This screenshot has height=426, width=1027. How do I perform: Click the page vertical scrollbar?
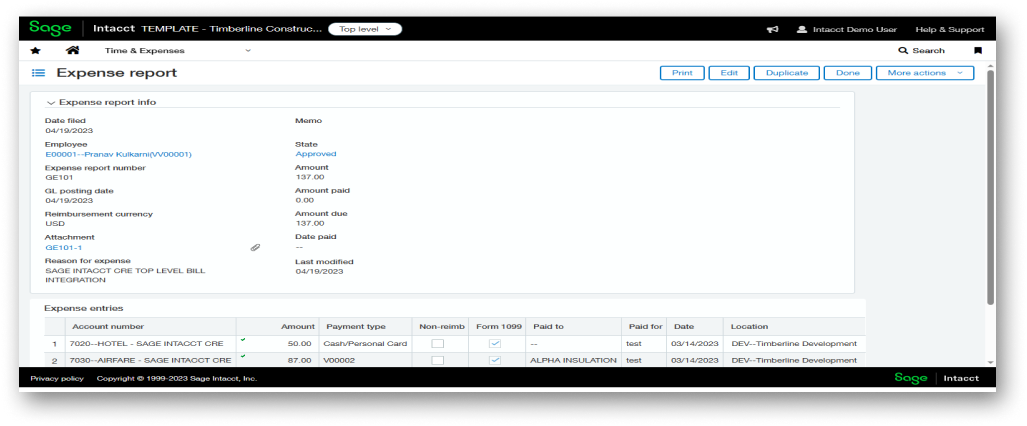tap(990, 187)
